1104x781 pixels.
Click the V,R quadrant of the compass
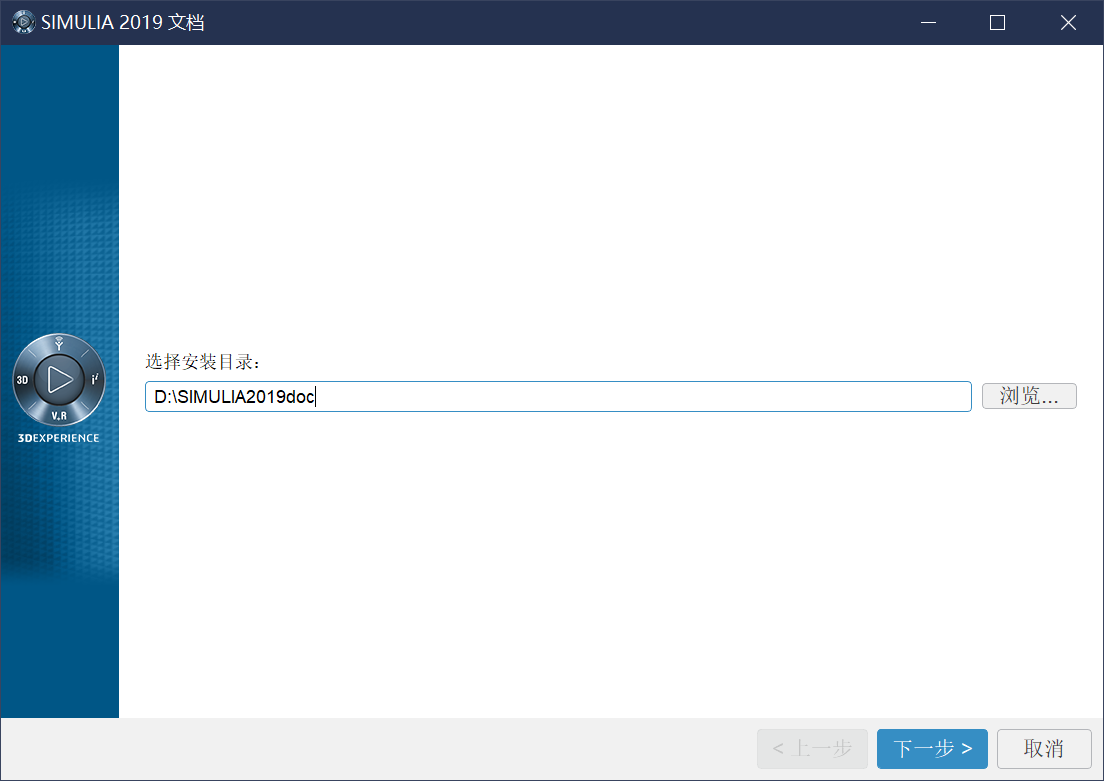pos(59,414)
